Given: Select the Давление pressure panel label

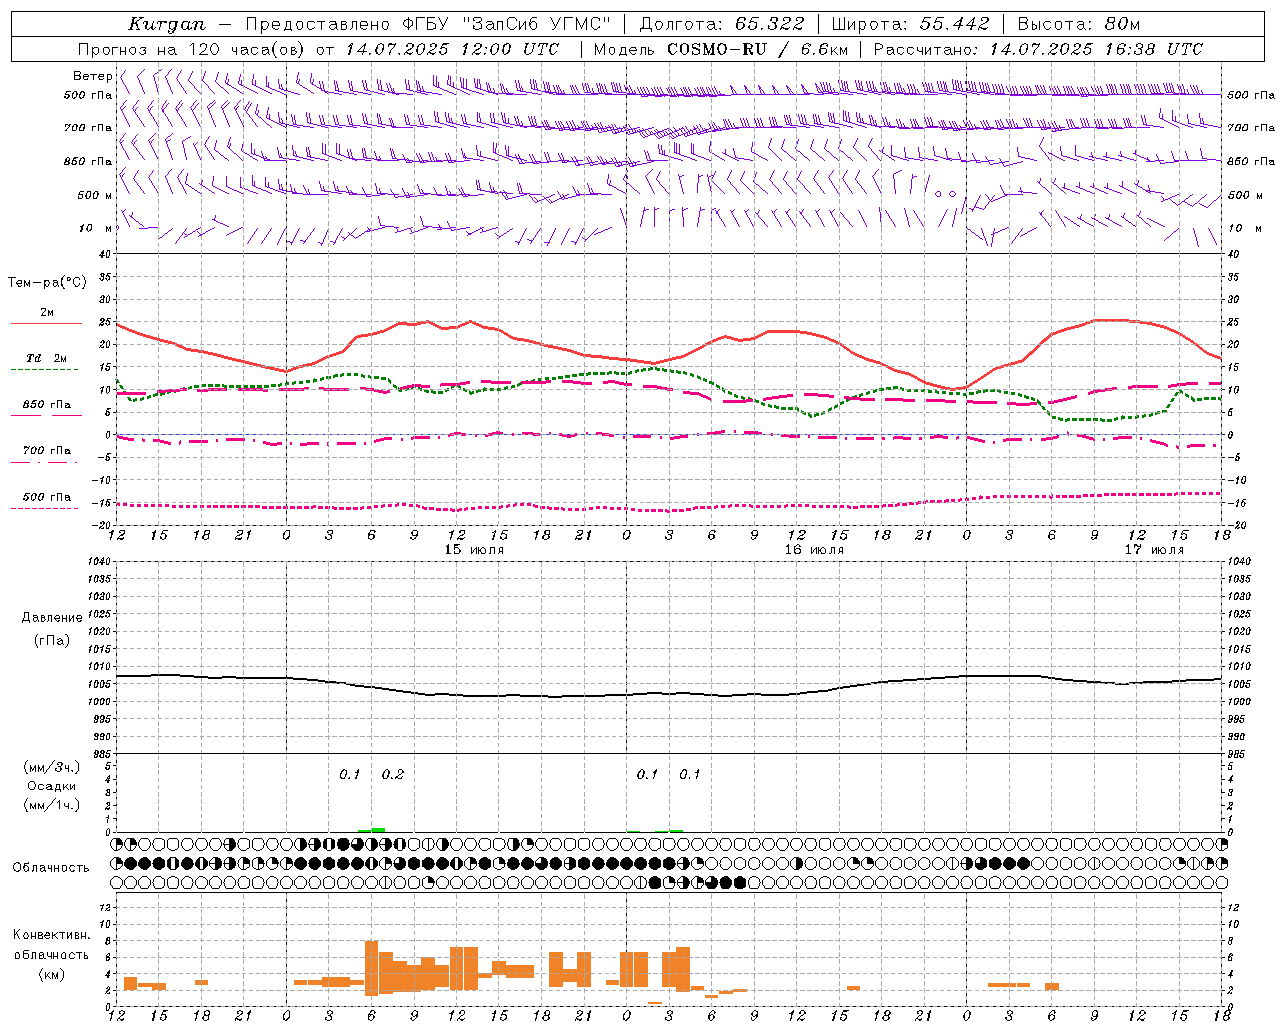Looking at the screenshot, I should [x=52, y=618].
